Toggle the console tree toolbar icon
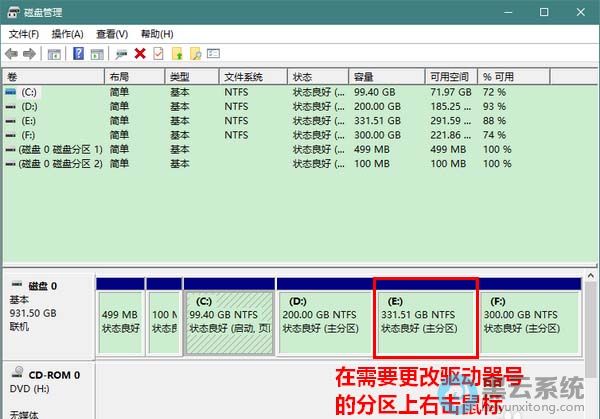The width and height of the screenshot is (600, 419). pos(55,54)
